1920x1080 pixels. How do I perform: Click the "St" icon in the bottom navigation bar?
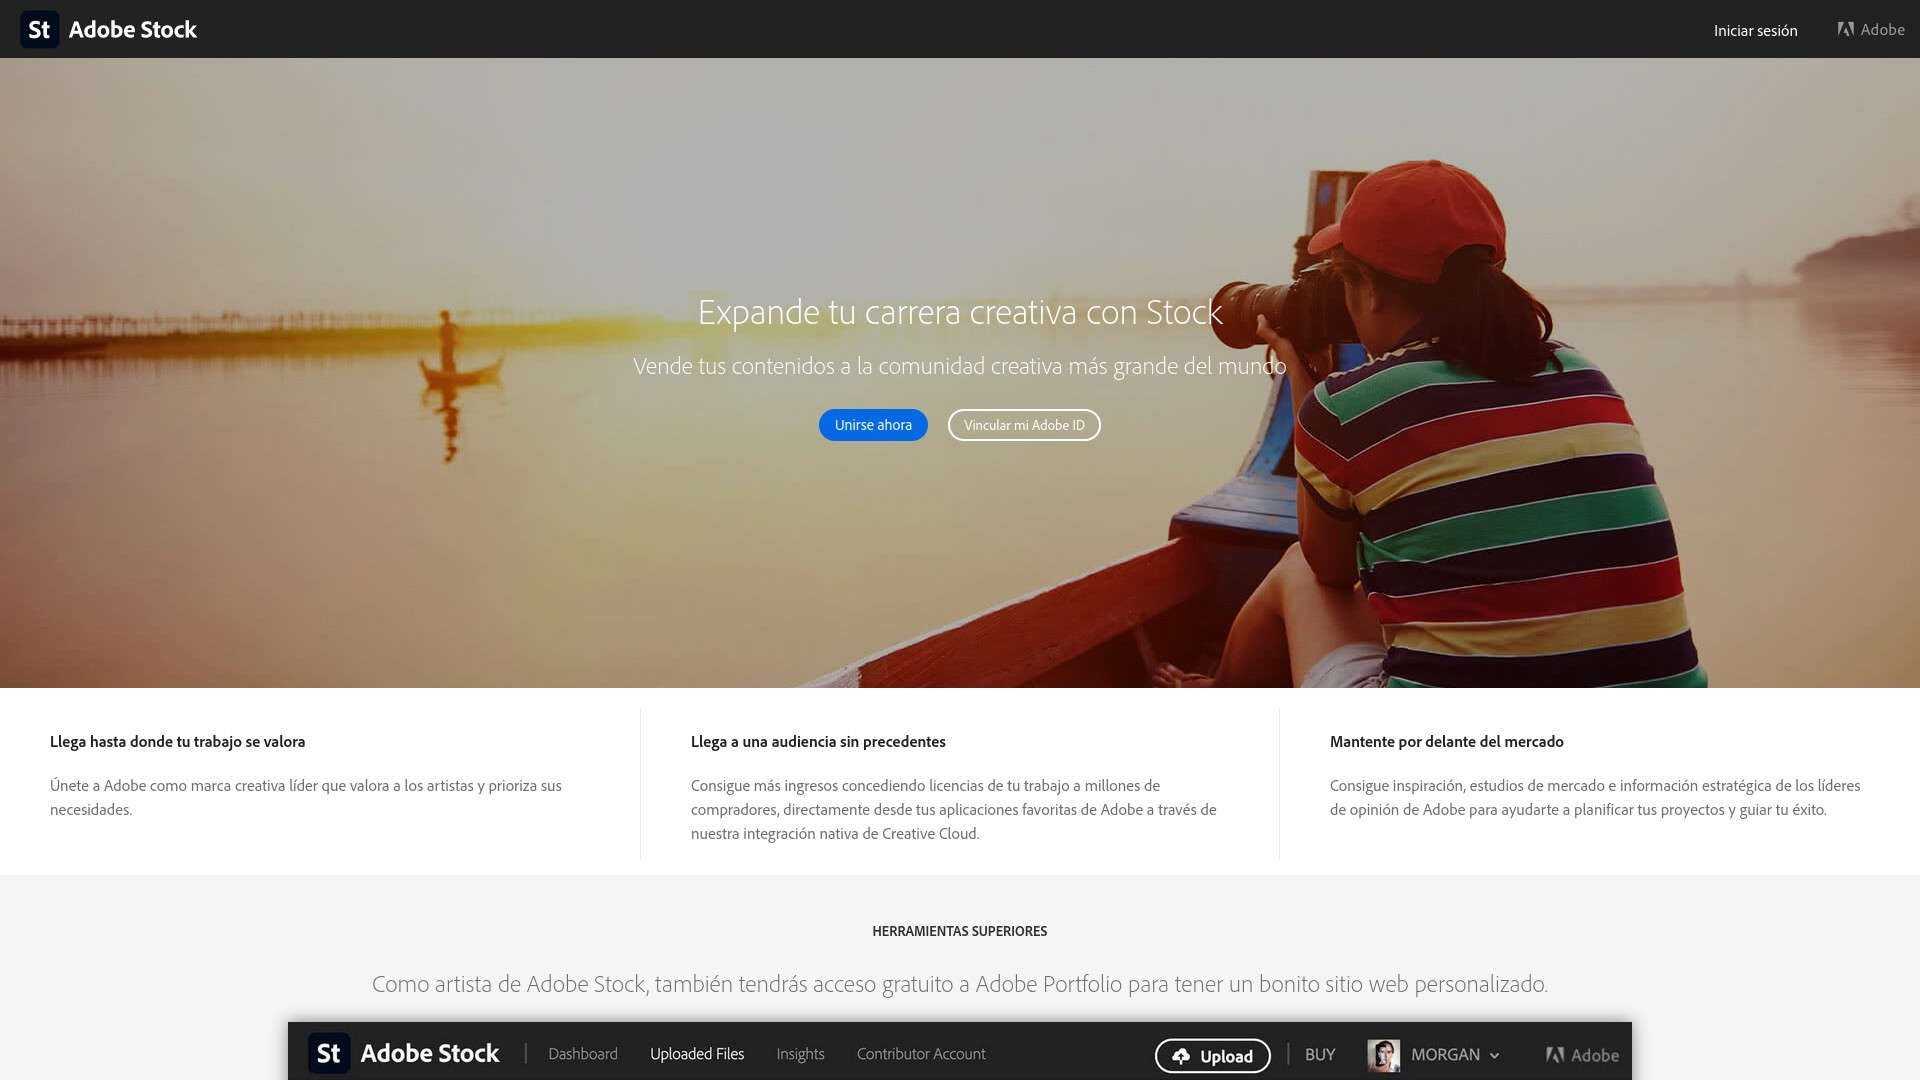(x=328, y=1053)
